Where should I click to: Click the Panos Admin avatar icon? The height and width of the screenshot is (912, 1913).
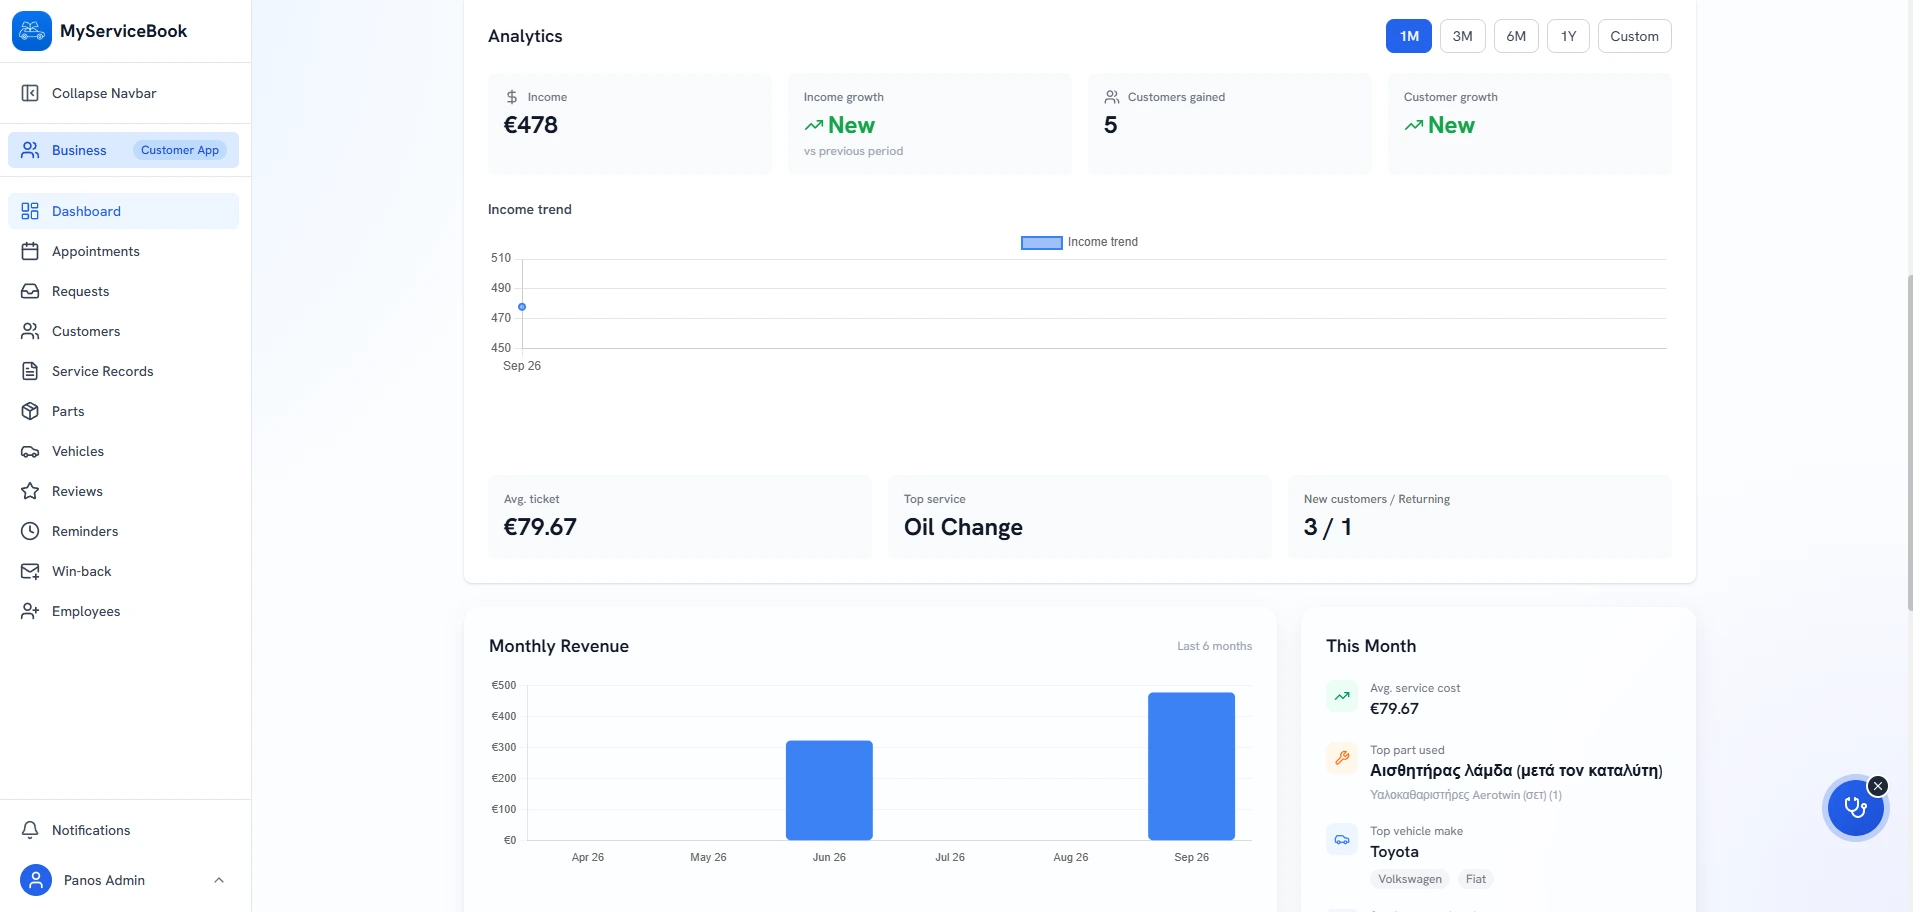click(x=36, y=880)
